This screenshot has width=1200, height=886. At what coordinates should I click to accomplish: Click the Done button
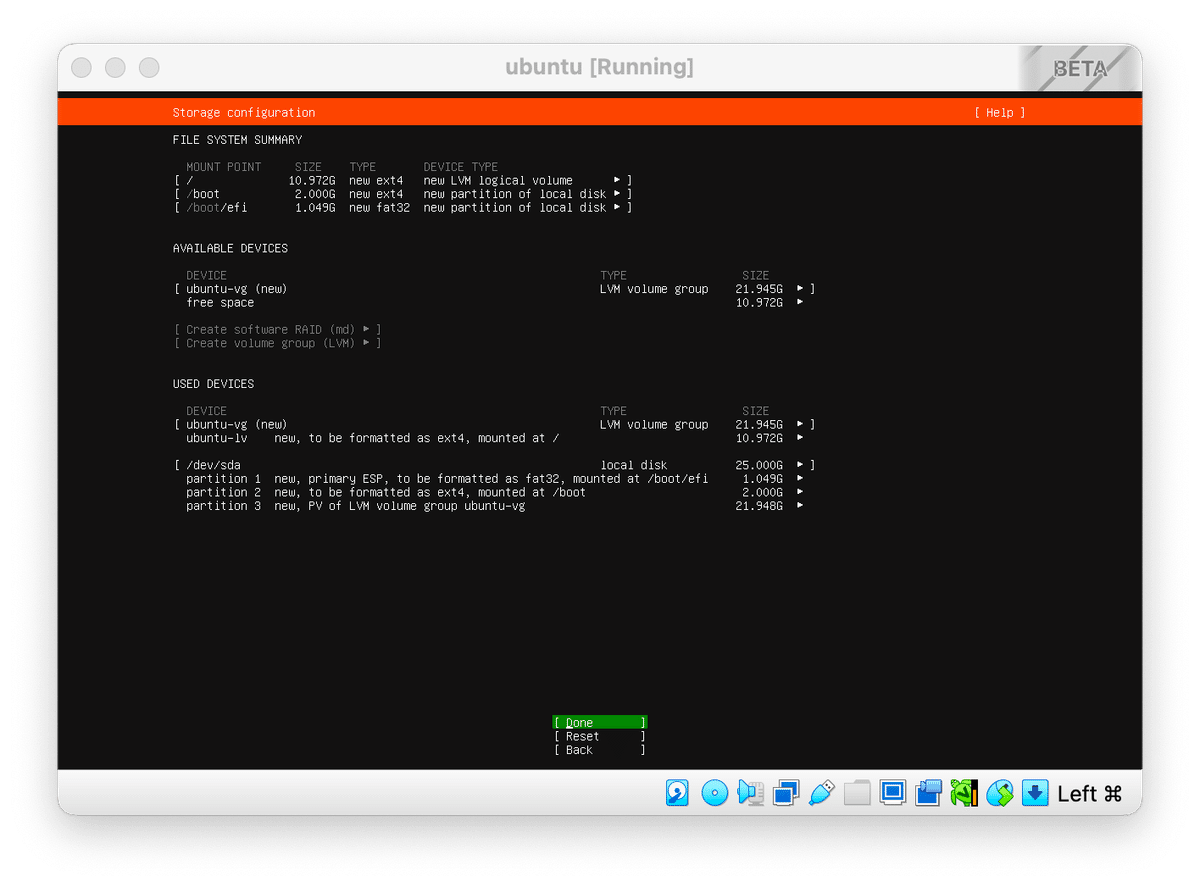(600, 722)
